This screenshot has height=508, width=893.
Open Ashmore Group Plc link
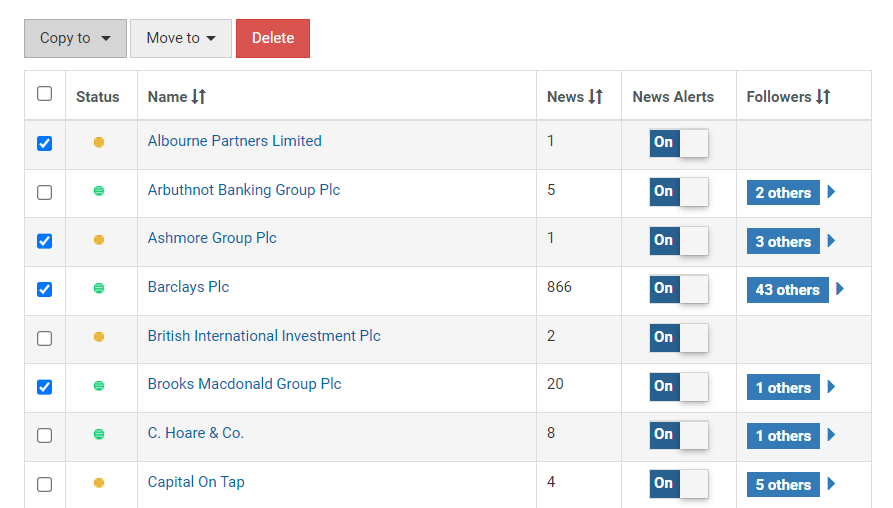pos(212,238)
